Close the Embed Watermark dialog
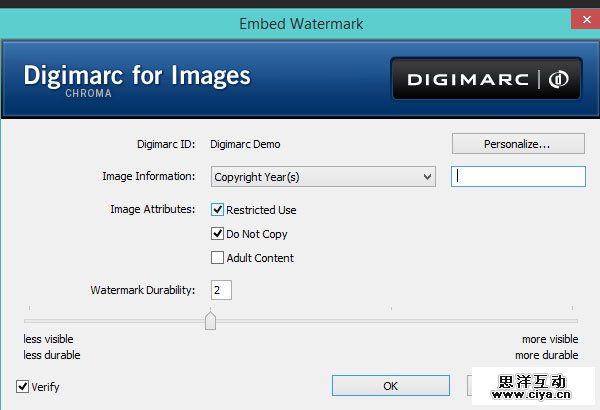This screenshot has height=410, width=600. click(x=586, y=19)
